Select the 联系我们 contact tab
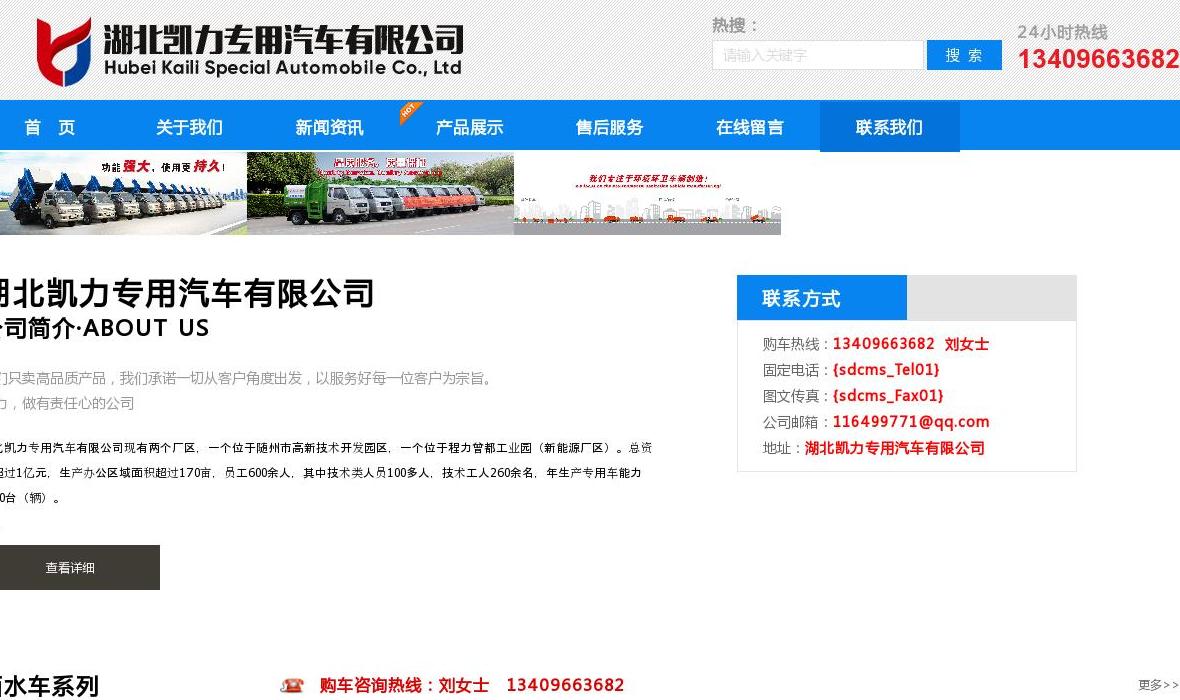The image size is (1180, 700). (x=890, y=127)
